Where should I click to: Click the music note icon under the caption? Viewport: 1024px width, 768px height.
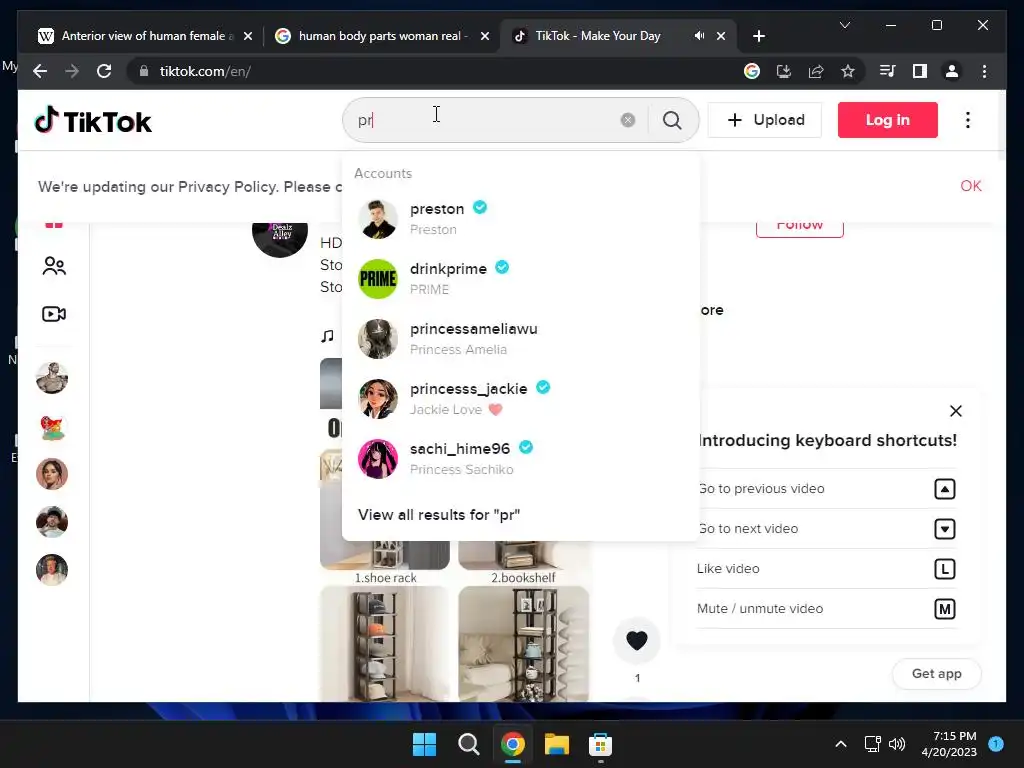[327, 336]
